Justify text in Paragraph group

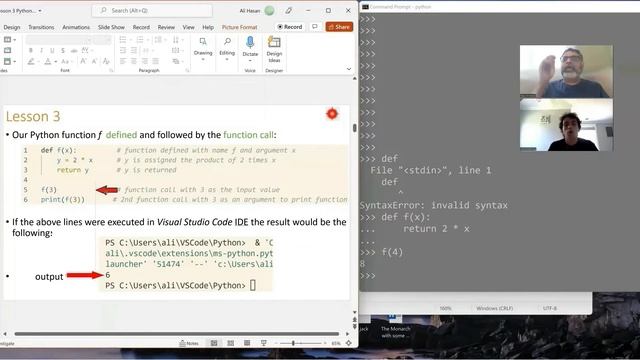[x=155, y=61]
